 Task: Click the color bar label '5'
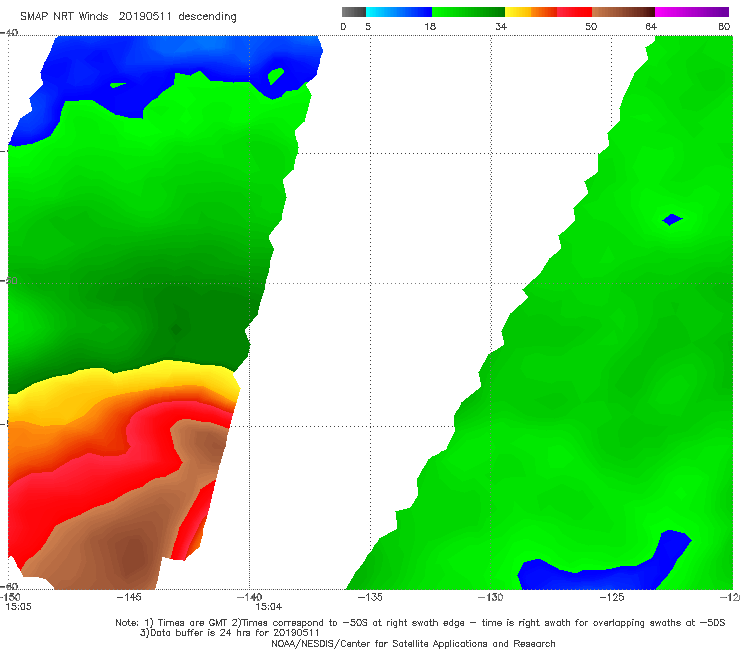pos(368,26)
